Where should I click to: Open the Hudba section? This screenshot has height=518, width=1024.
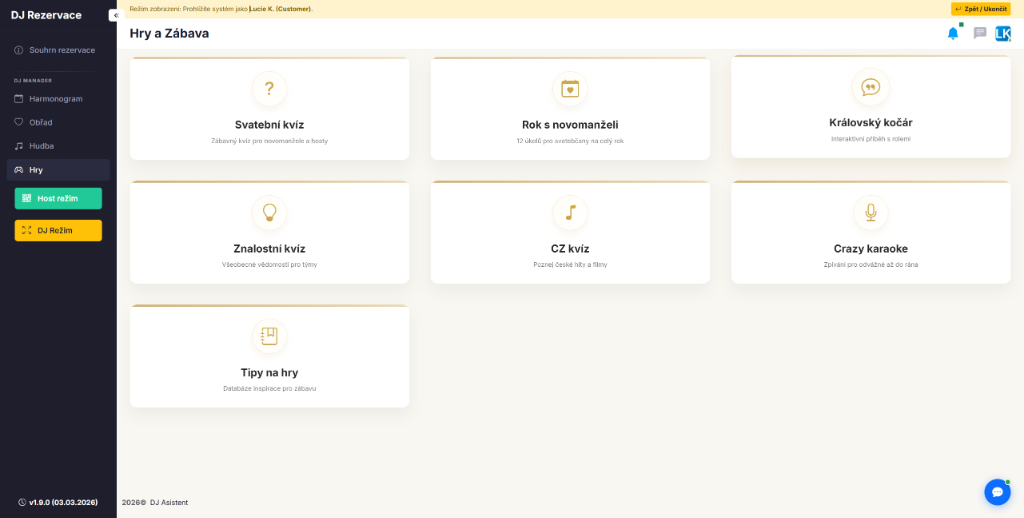[x=58, y=146]
